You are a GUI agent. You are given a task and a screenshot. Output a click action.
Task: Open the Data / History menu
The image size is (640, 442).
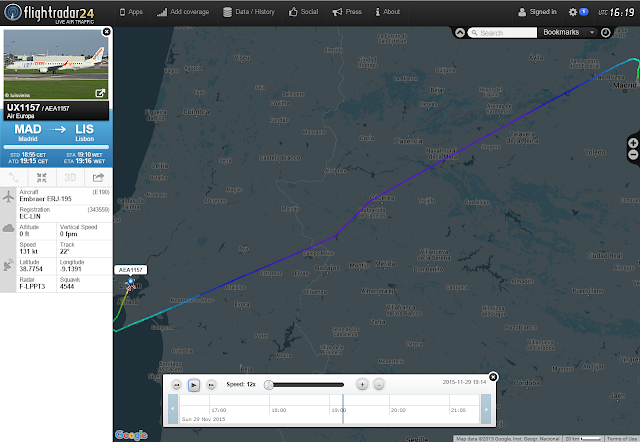click(x=249, y=12)
